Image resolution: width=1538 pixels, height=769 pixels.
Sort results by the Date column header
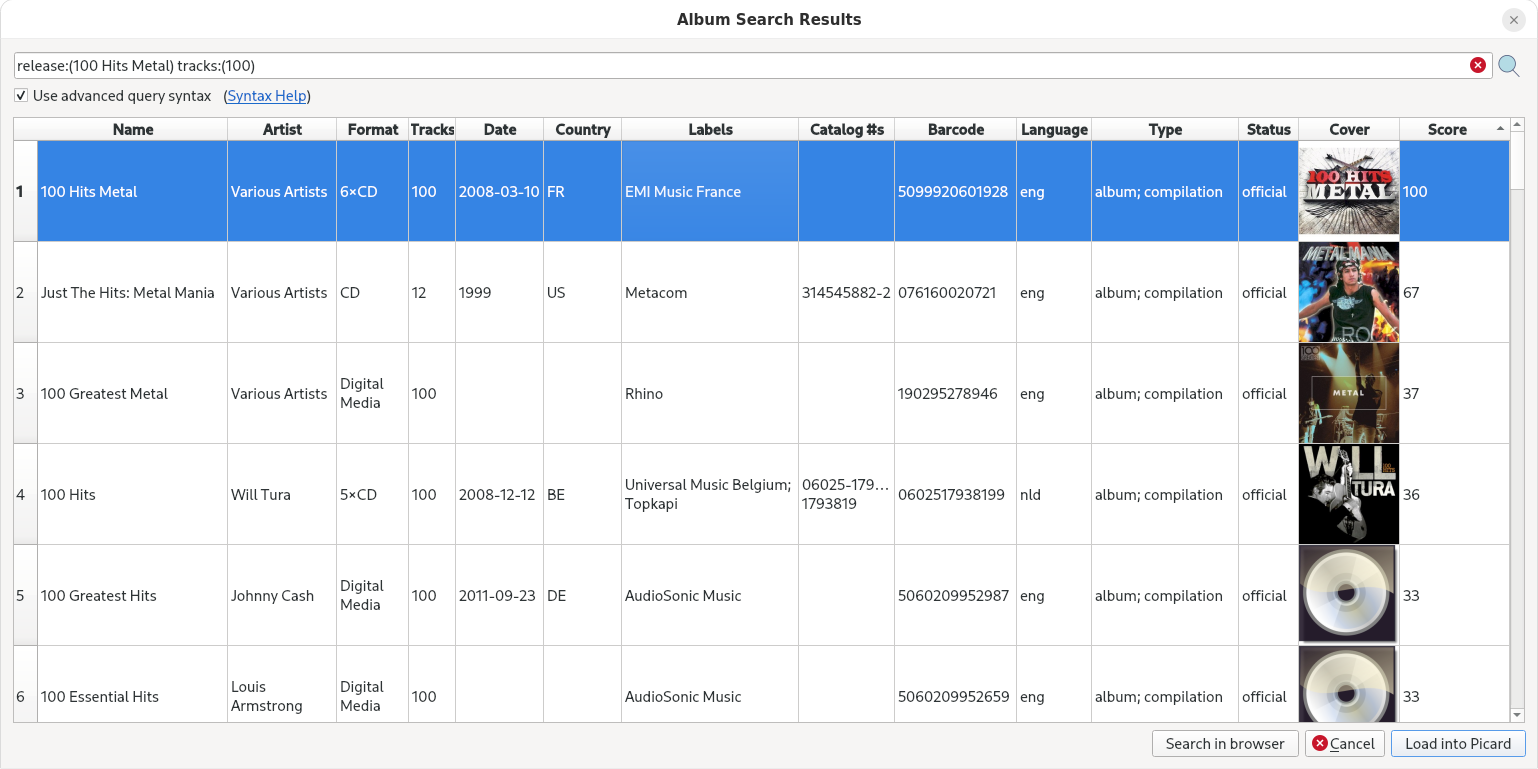[x=499, y=129]
